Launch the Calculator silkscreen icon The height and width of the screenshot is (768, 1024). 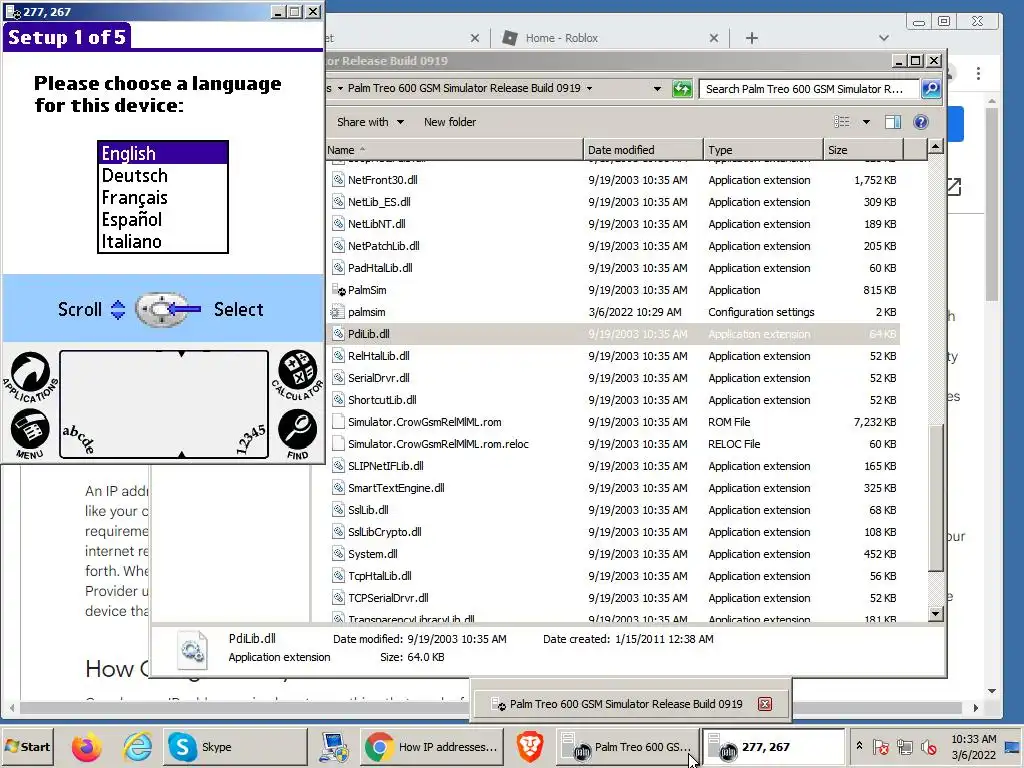tap(297, 375)
